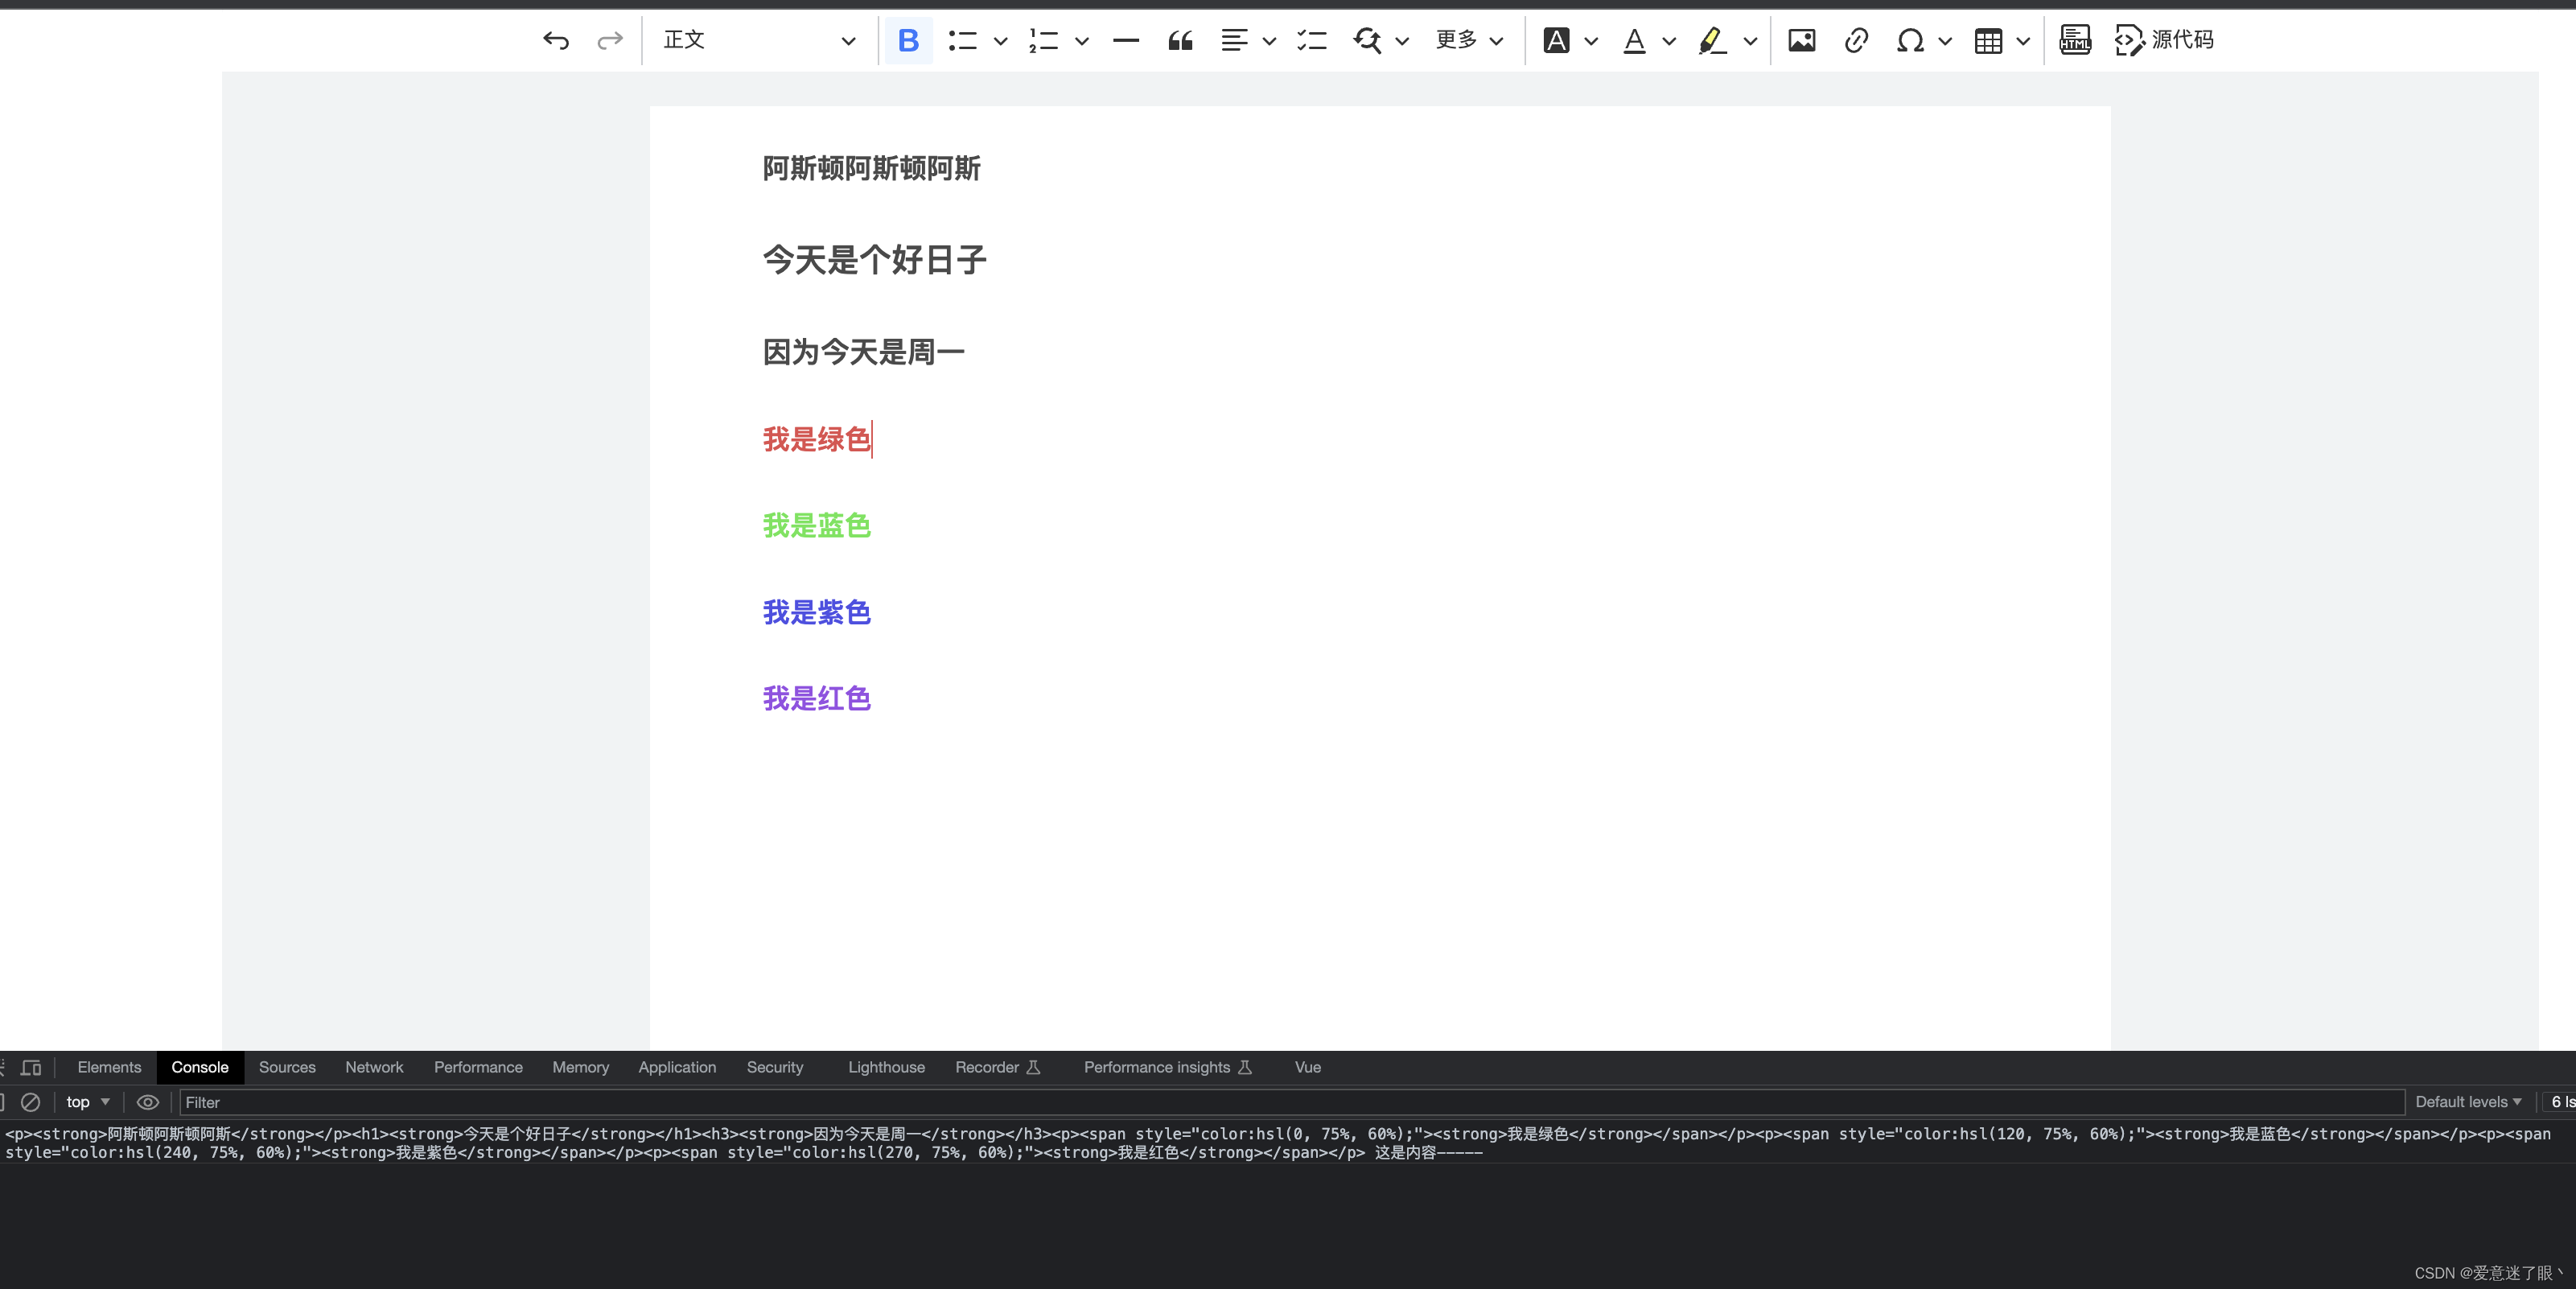Toggle the live expression eye icon
The width and height of the screenshot is (2576, 1289).
coord(148,1102)
